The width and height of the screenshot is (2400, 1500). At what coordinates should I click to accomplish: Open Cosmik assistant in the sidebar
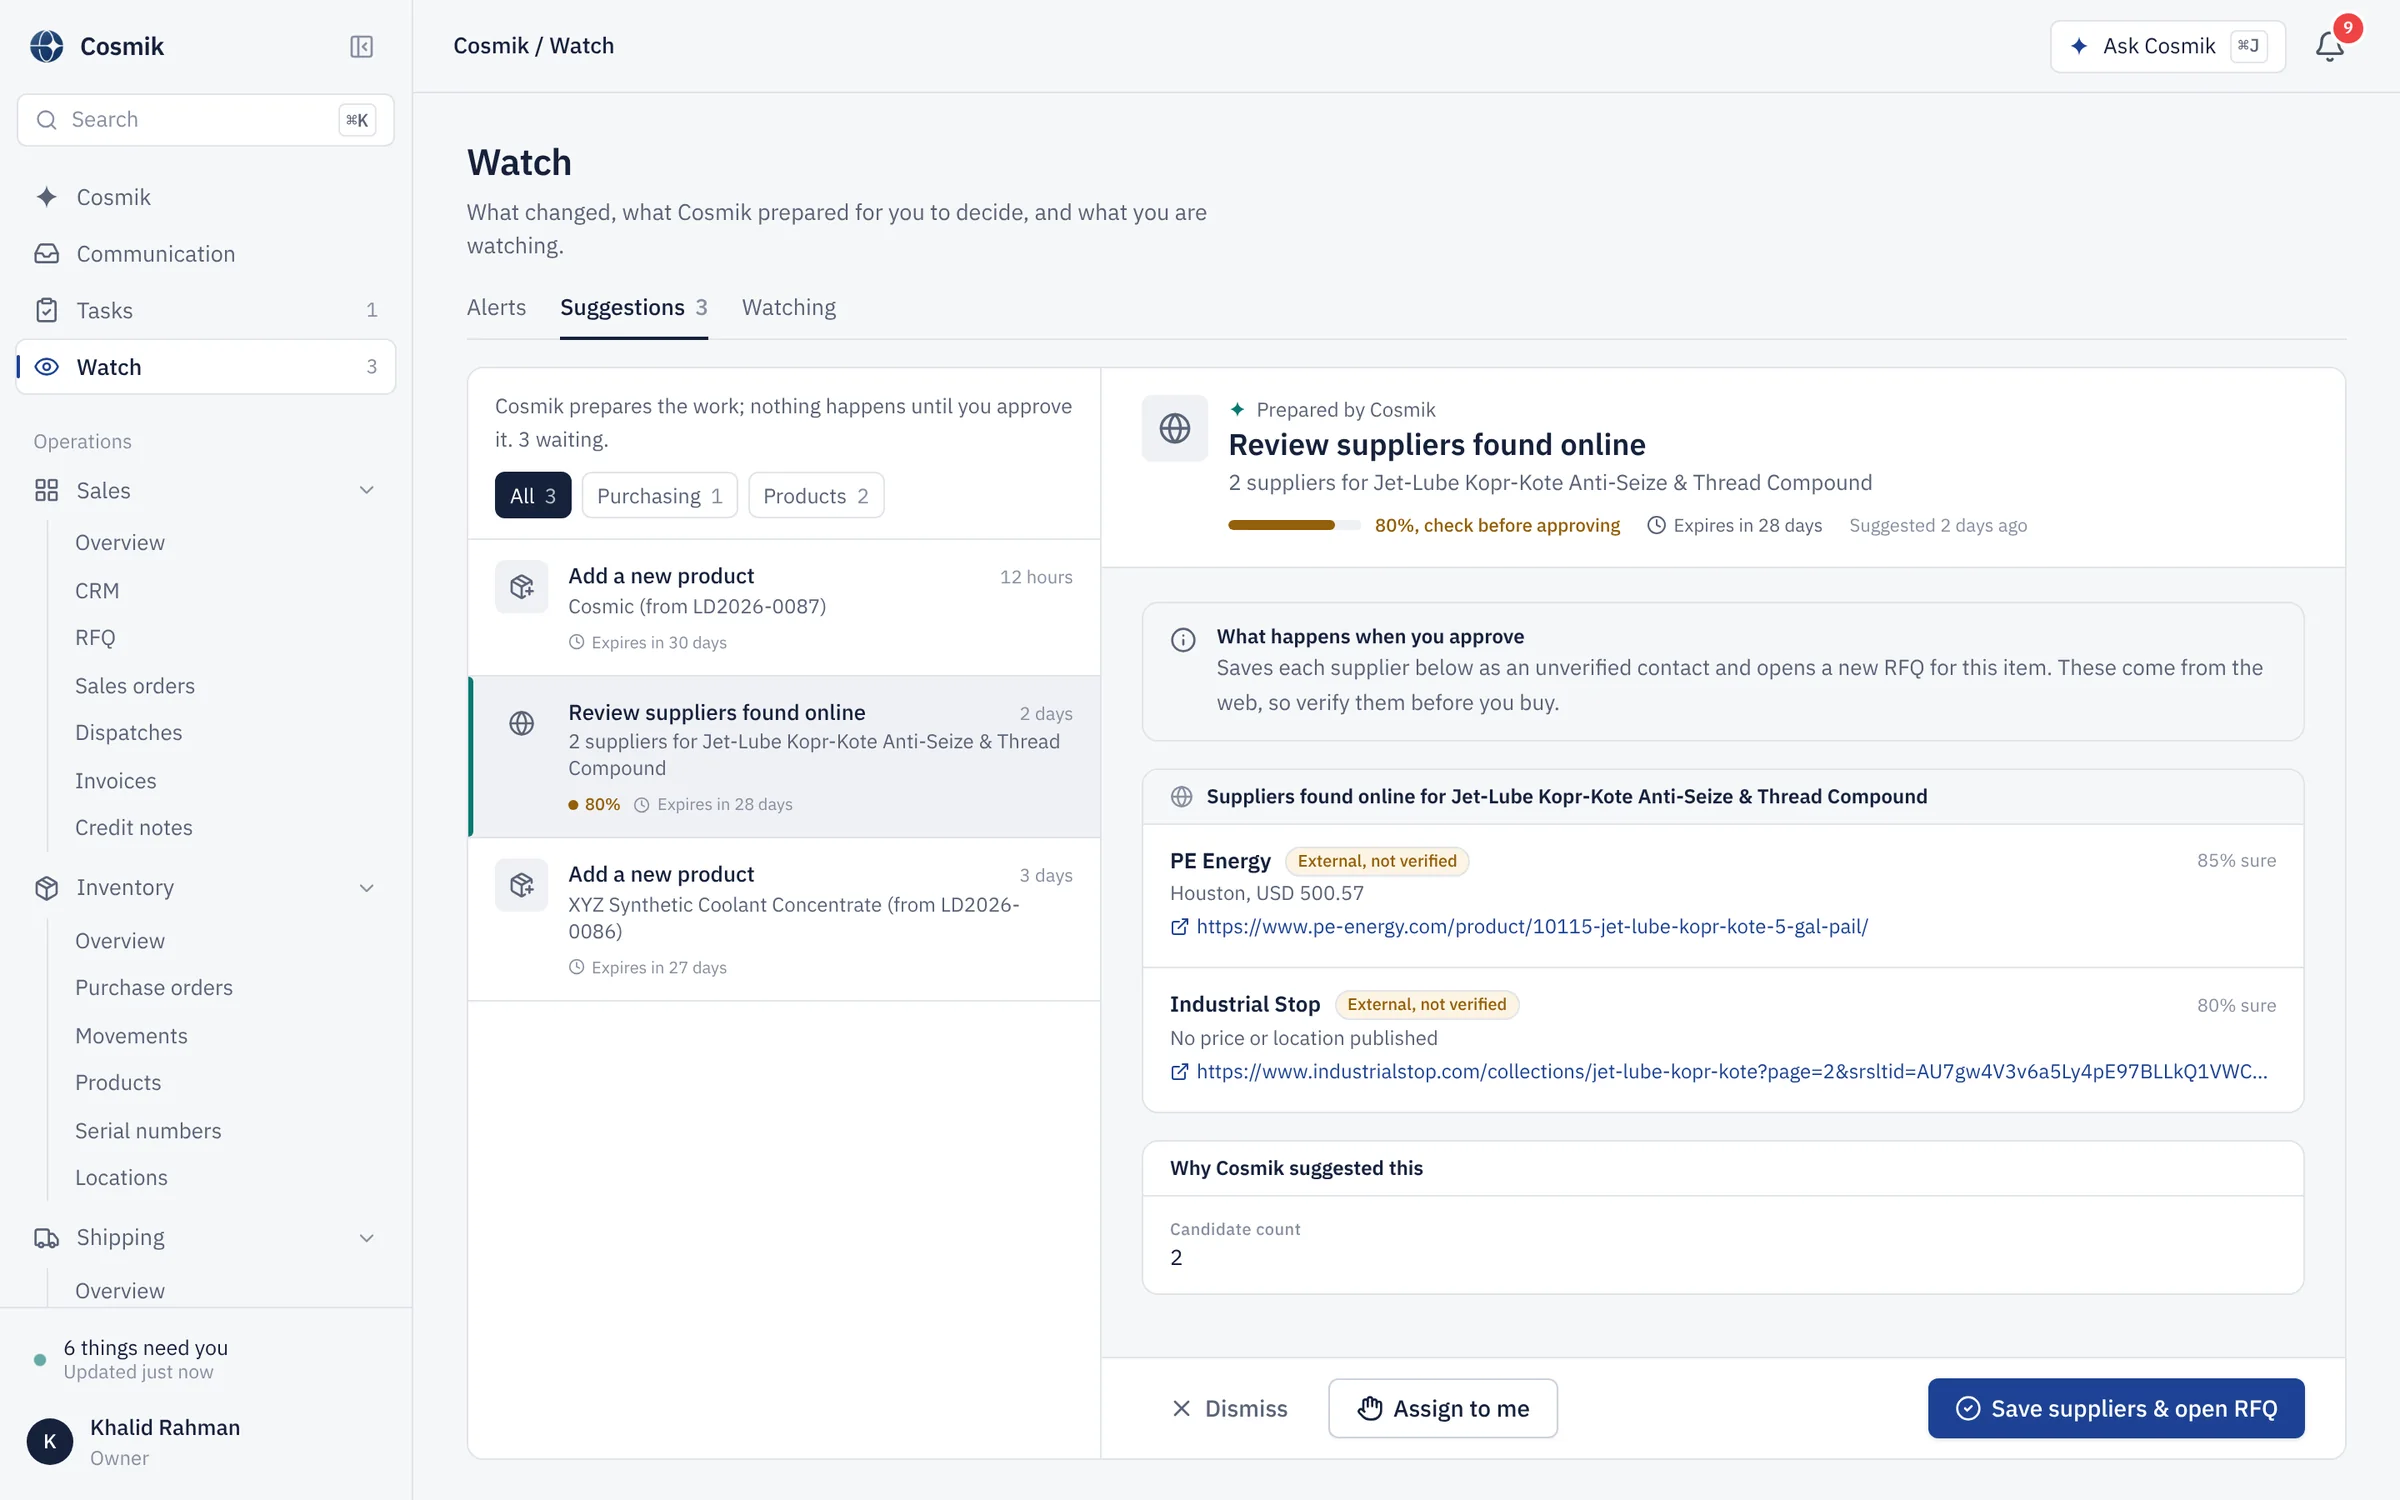click(205, 197)
